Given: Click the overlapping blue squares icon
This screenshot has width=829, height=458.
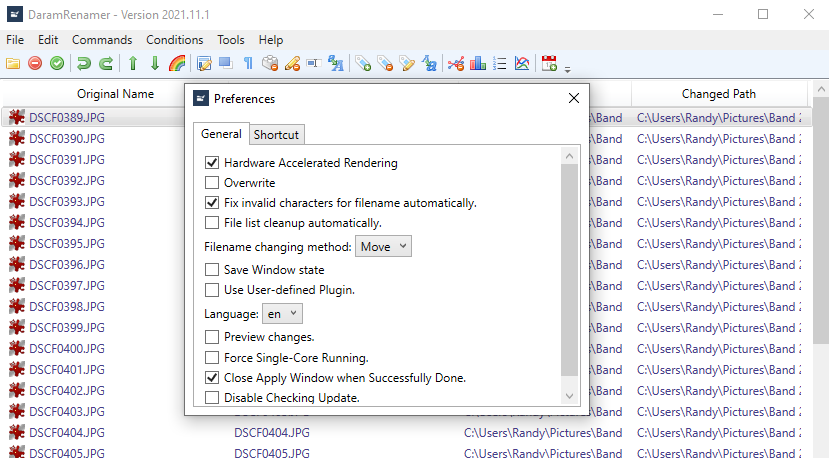Looking at the screenshot, I should [x=226, y=64].
